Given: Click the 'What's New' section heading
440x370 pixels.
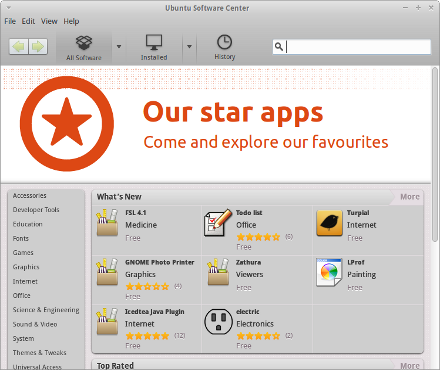Looking at the screenshot, I should point(119,197).
